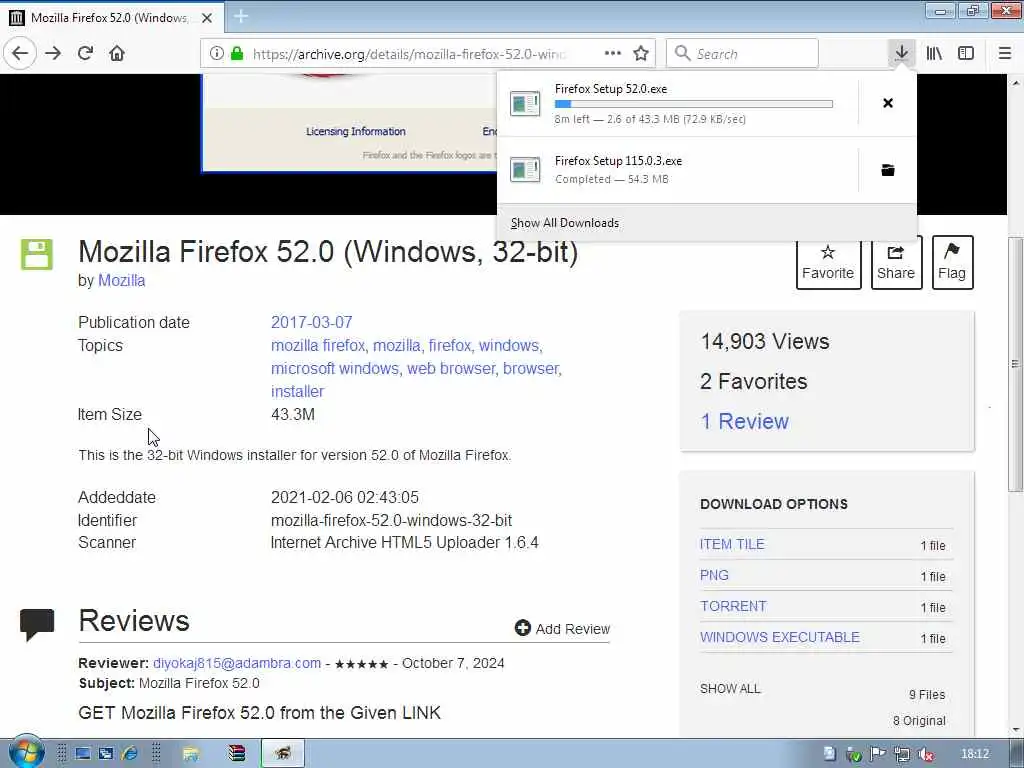Click the muted volume tray icon

[925, 754]
